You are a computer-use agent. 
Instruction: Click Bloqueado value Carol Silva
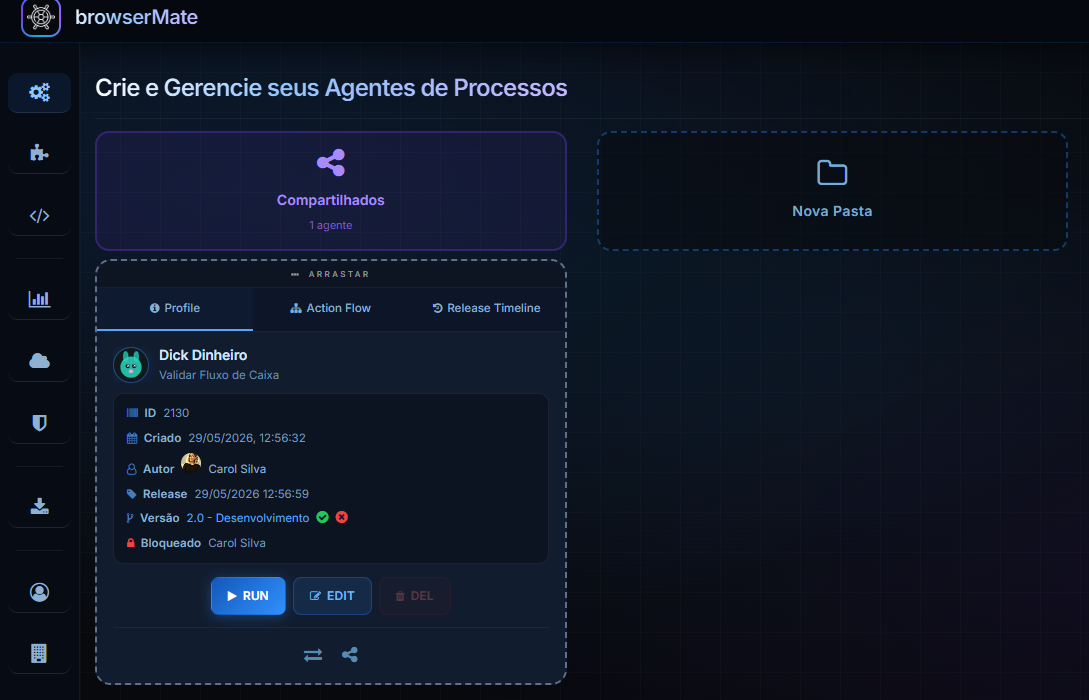pos(237,543)
